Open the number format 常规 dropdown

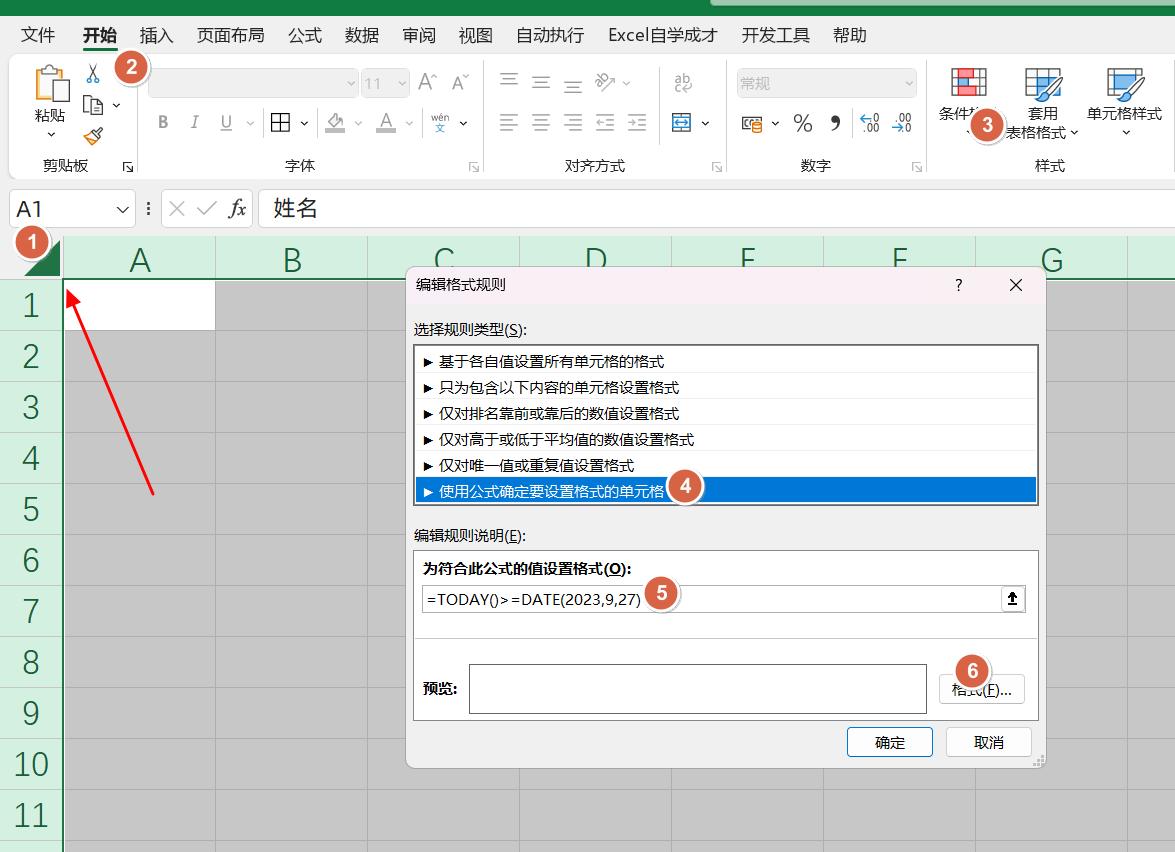pyautogui.click(x=909, y=83)
